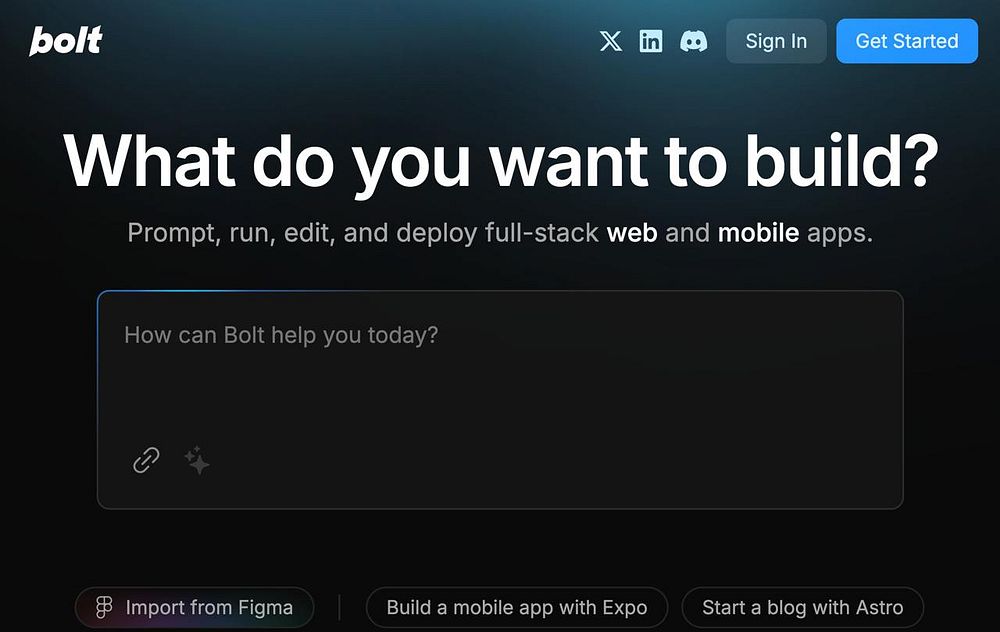Image resolution: width=1000 pixels, height=632 pixels.
Task: Join via the Discord icon
Action: [693, 41]
